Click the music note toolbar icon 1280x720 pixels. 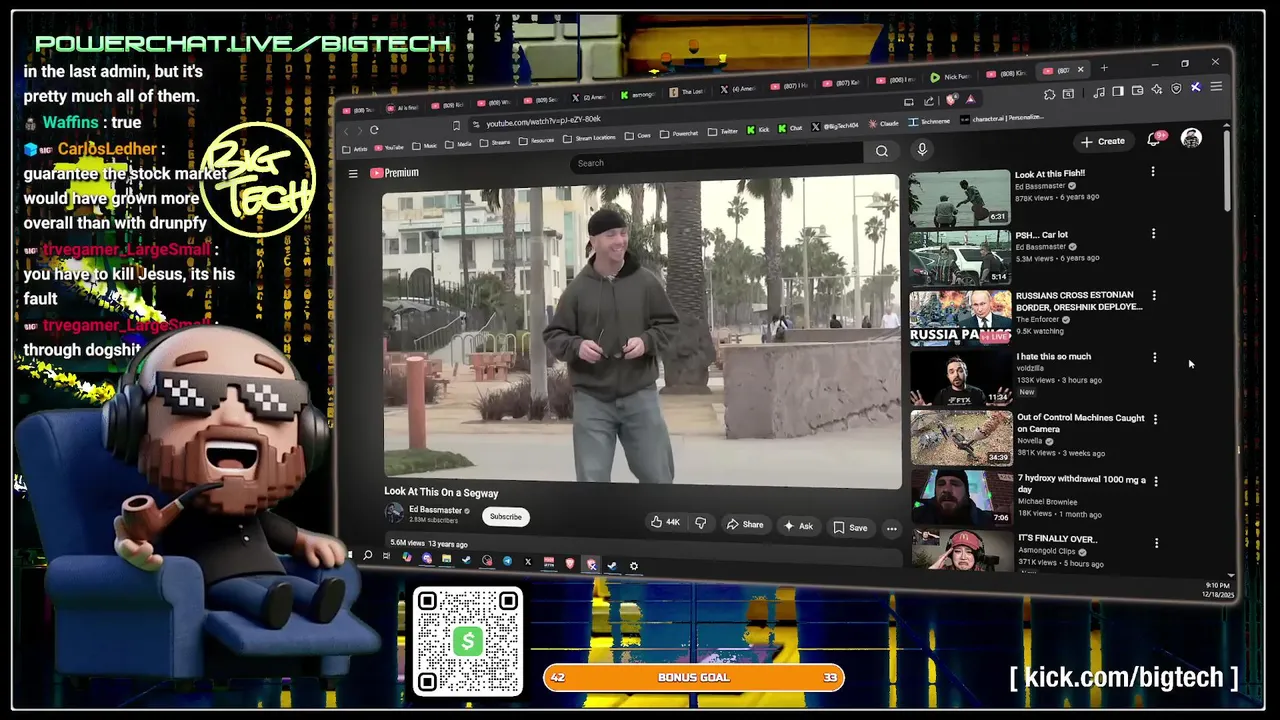1099,92
